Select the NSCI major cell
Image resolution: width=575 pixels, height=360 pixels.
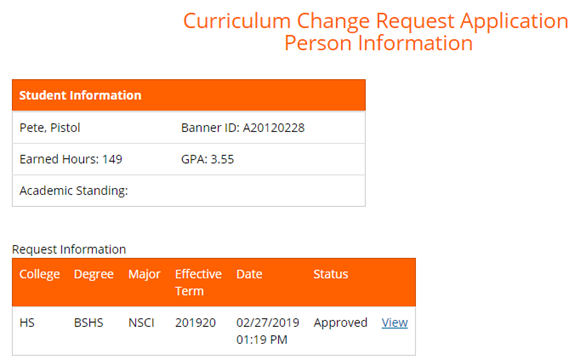click(x=142, y=323)
